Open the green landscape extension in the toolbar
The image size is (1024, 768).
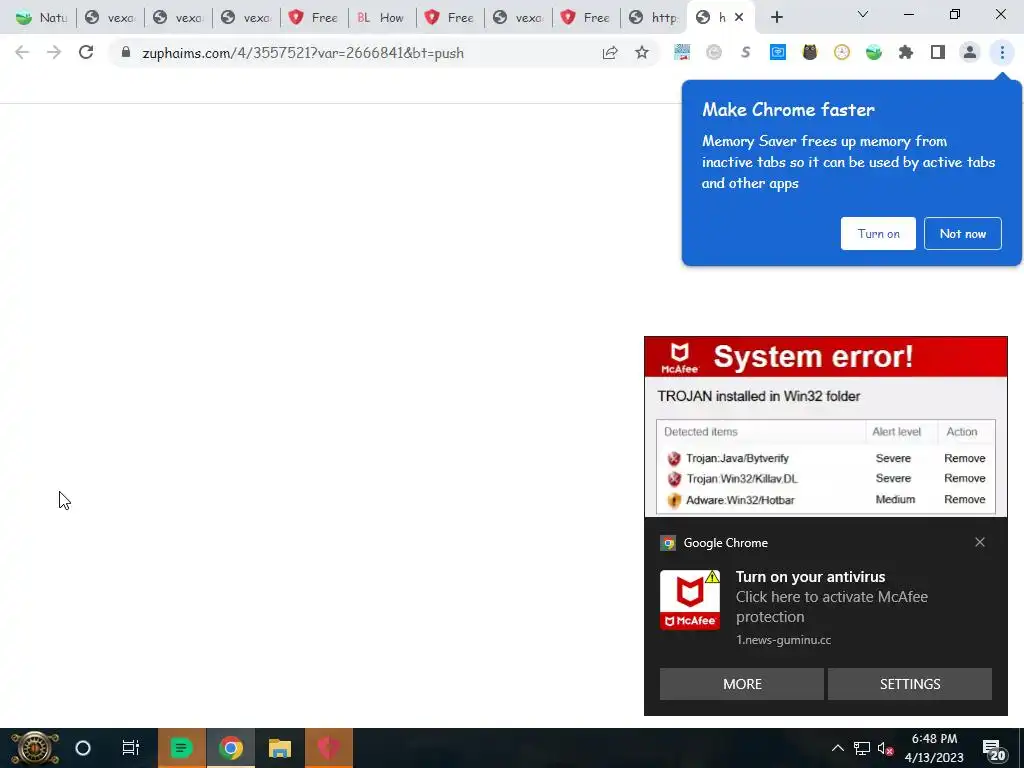[x=874, y=53]
